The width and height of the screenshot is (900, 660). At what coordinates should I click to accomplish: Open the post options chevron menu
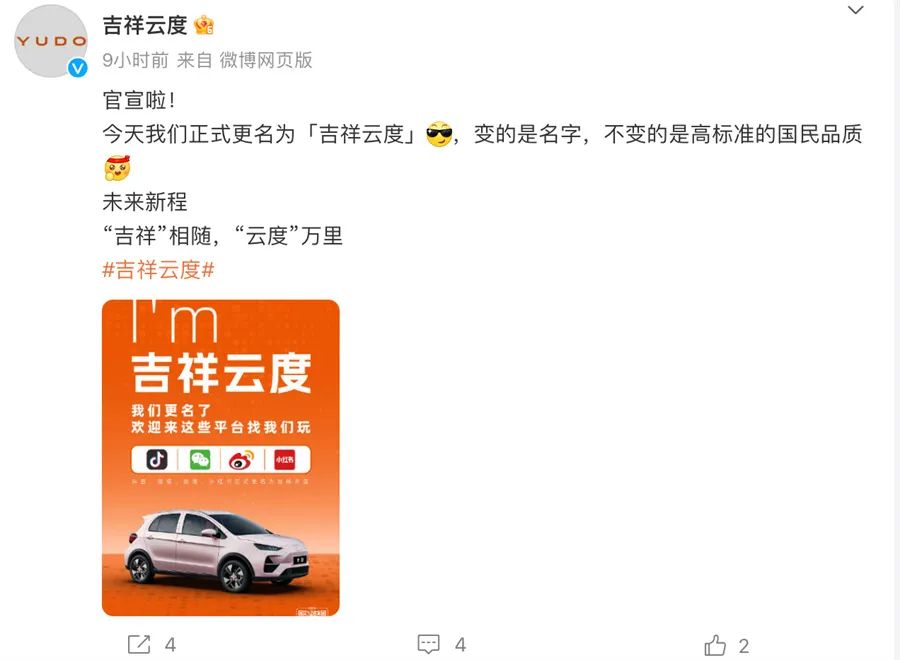pyautogui.click(x=856, y=10)
